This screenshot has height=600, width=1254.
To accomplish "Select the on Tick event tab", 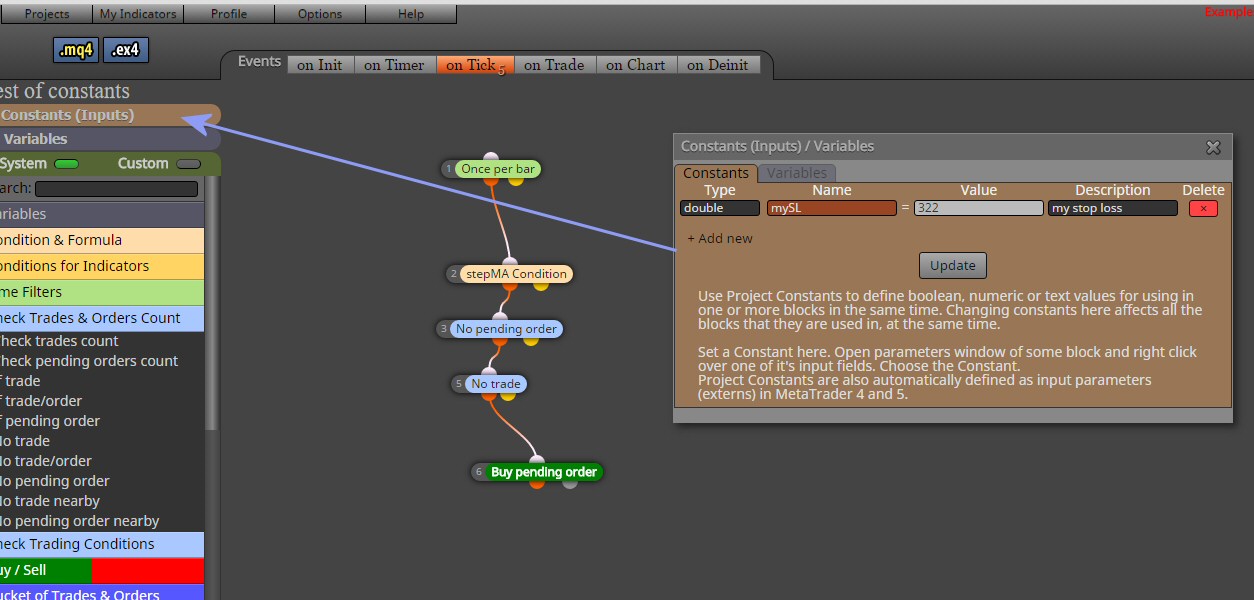I will pyautogui.click(x=475, y=65).
